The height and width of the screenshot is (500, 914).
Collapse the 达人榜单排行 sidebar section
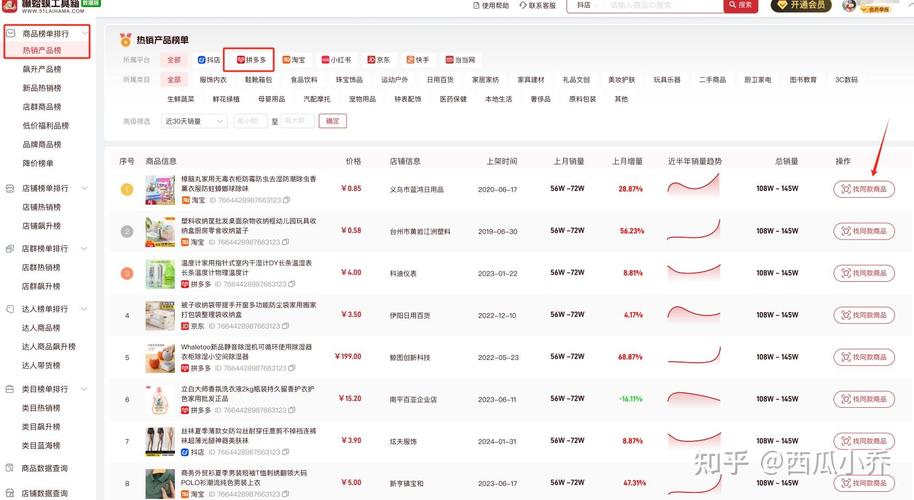point(85,309)
